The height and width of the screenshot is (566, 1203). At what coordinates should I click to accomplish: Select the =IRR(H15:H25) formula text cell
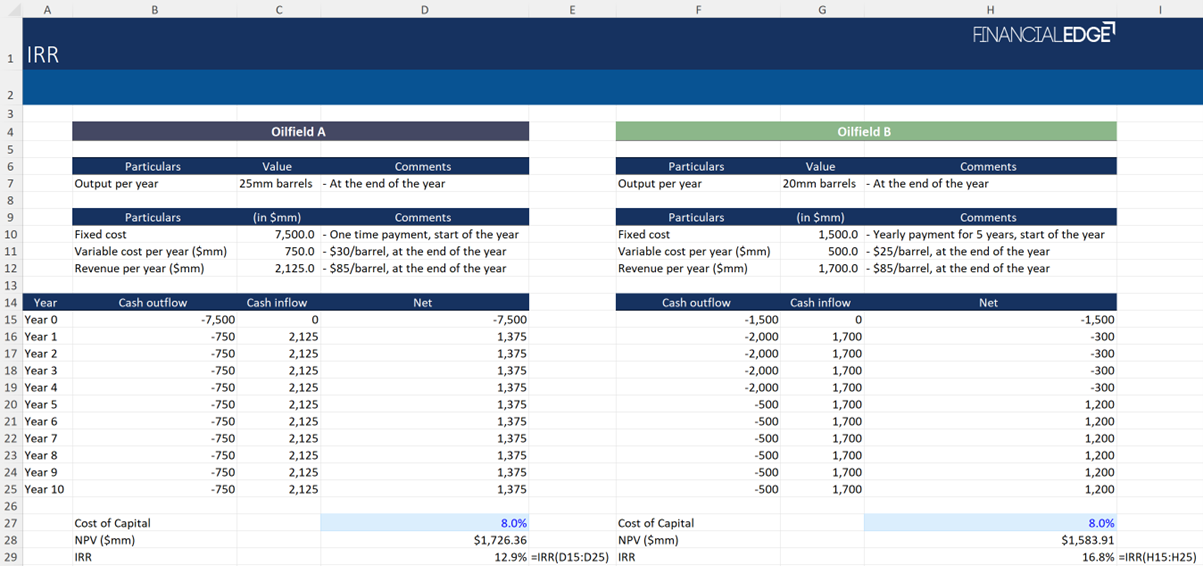1158,557
